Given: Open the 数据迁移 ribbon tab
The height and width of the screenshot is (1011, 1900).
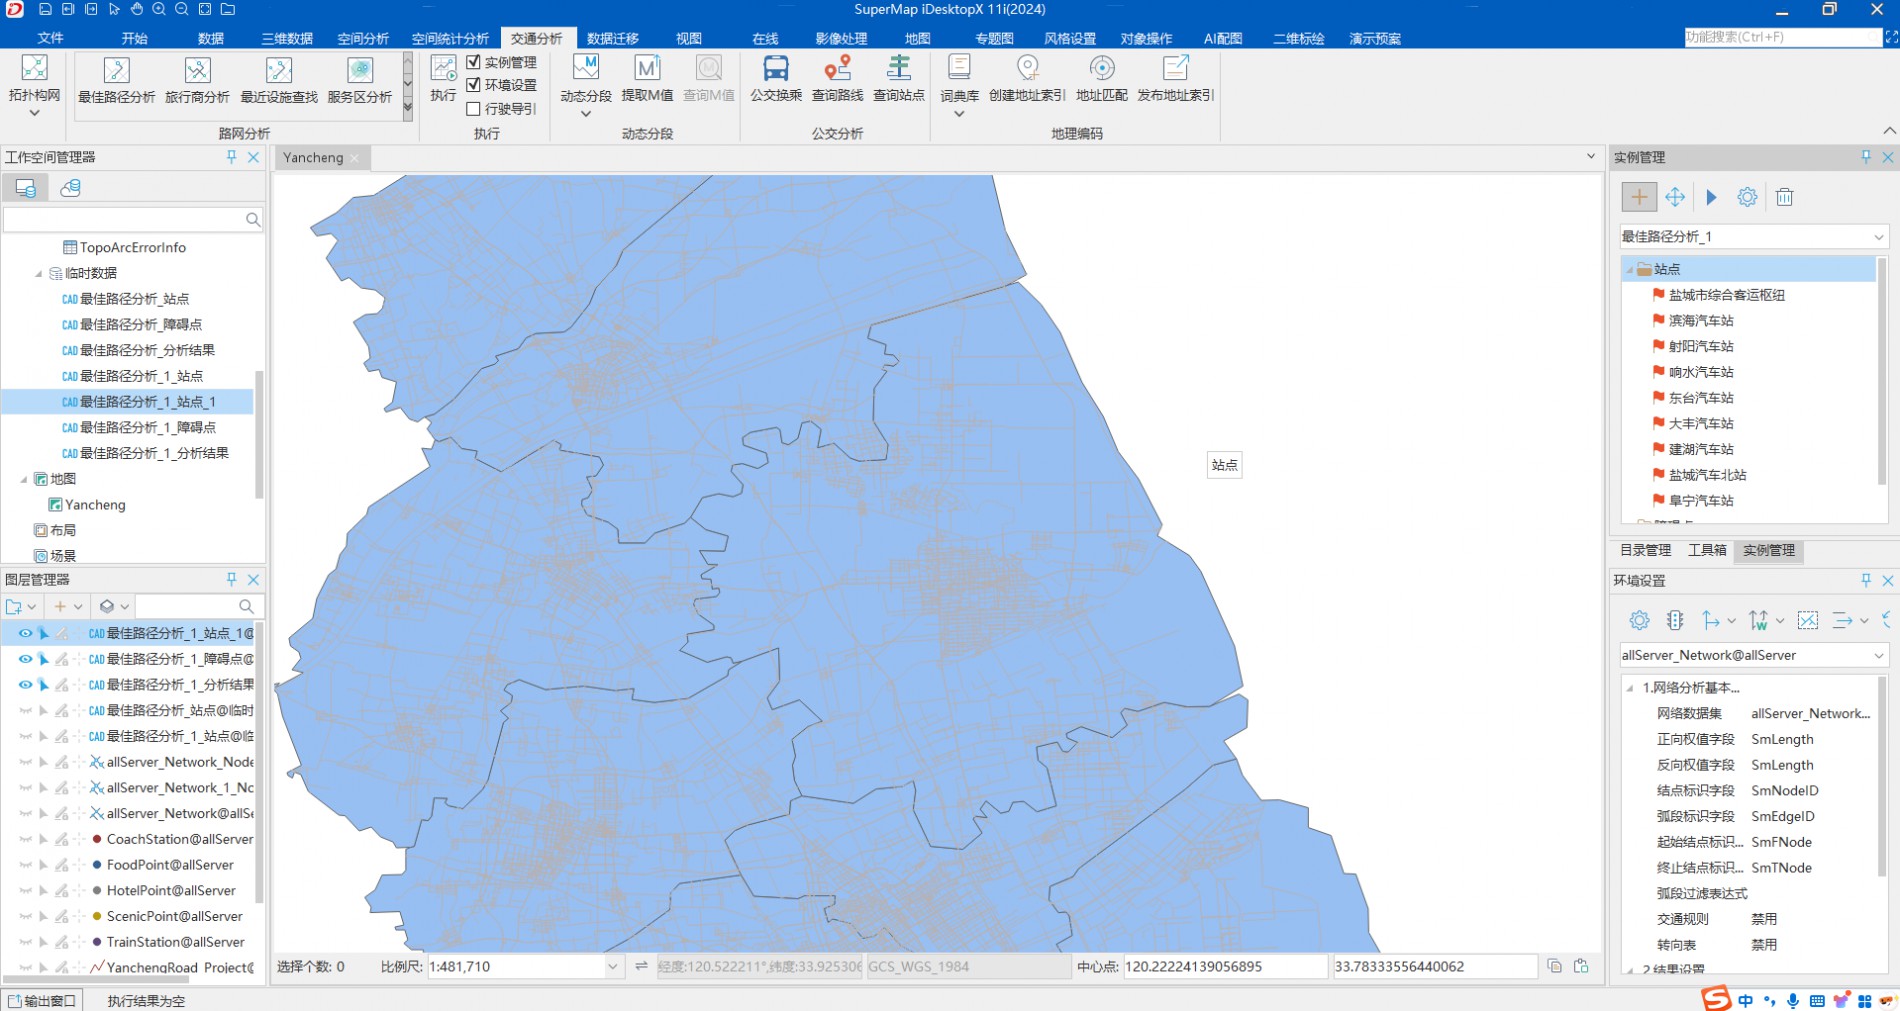Looking at the screenshot, I should click(x=612, y=38).
